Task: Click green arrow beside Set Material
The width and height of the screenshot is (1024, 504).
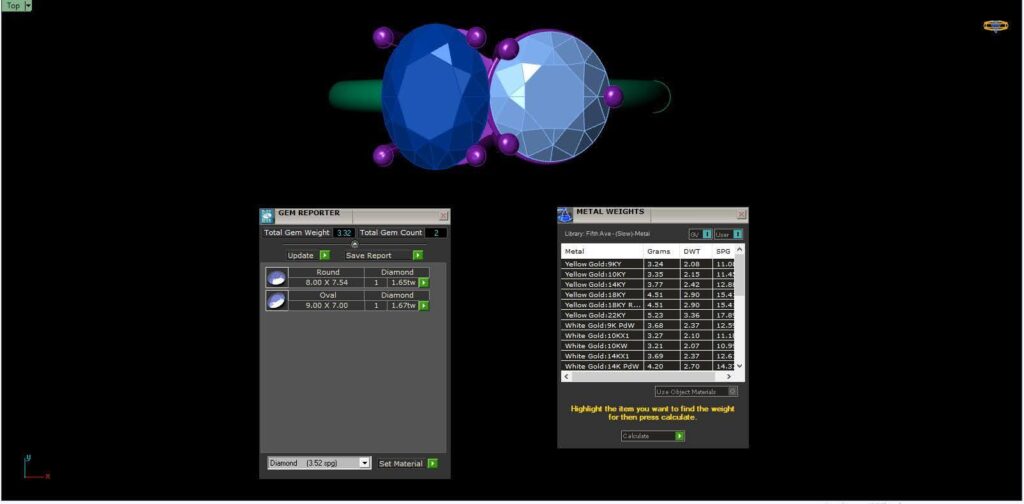Action: point(432,464)
